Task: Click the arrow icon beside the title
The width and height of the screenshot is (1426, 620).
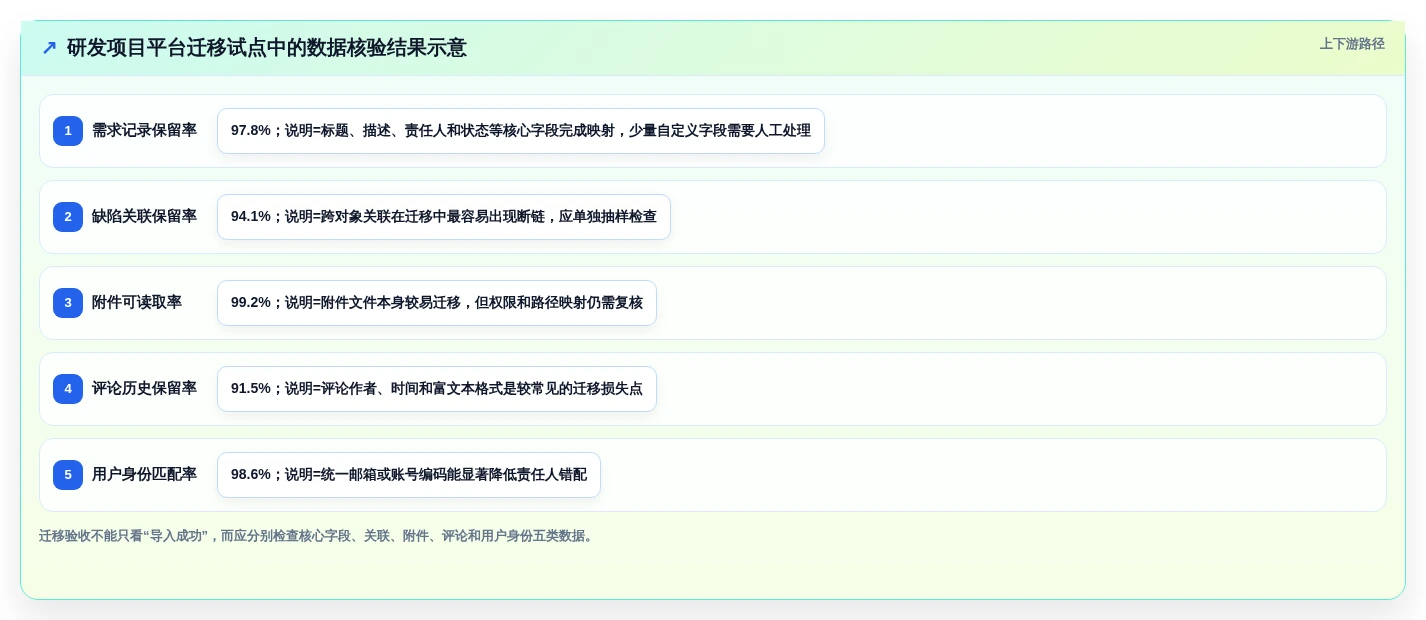Action: [49, 48]
